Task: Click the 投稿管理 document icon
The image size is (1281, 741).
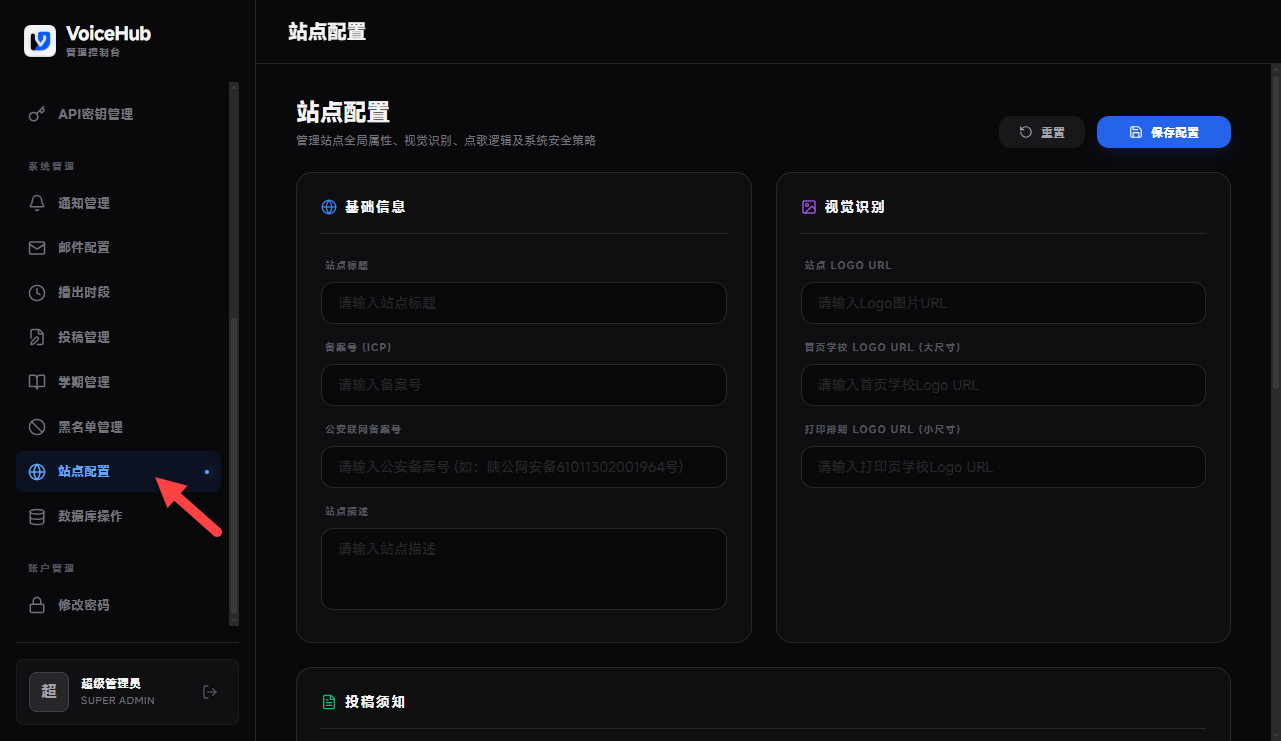Action: (x=37, y=337)
